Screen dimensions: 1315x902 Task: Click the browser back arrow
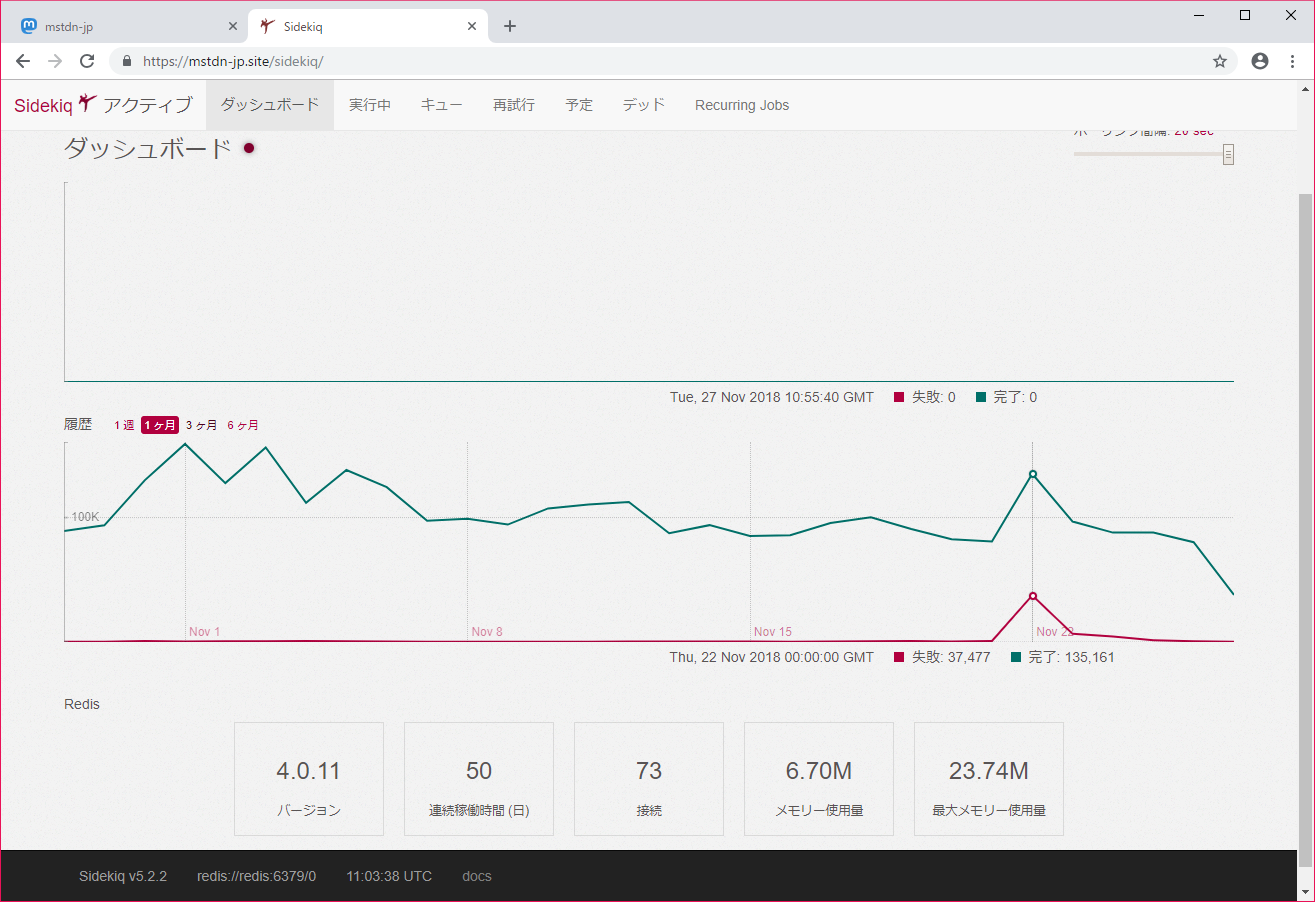point(23,61)
